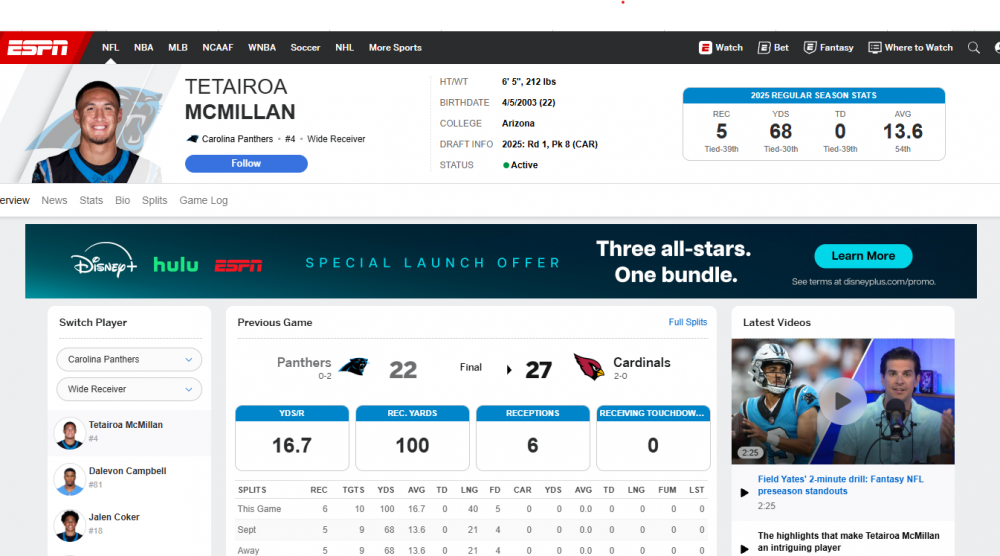Expand the Wide Receiver position dropdown
The image size is (1000, 556).
[x=129, y=389]
